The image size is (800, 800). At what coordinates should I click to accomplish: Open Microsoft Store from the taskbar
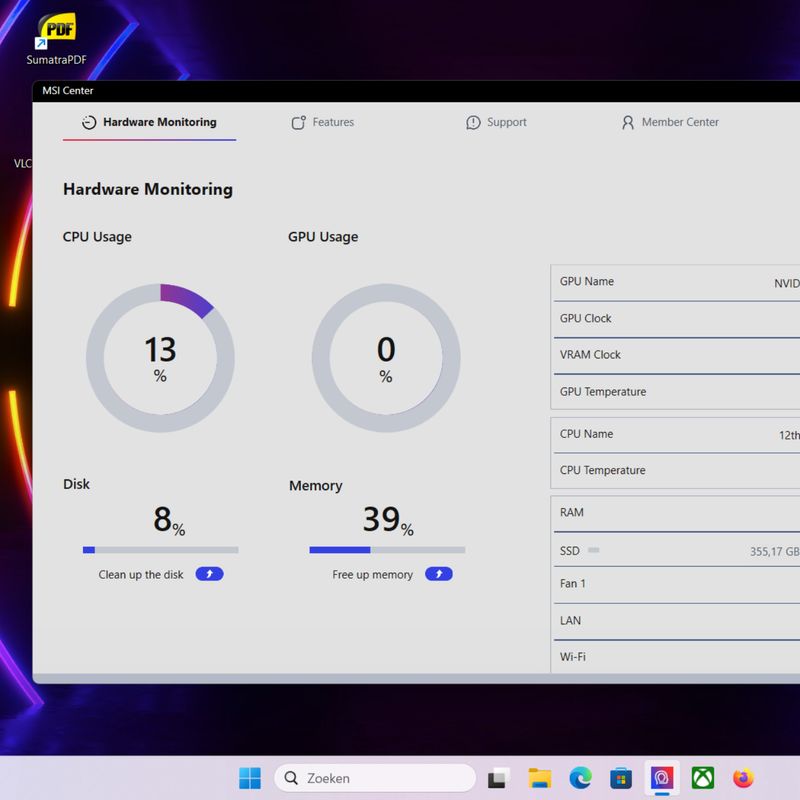[x=621, y=778]
